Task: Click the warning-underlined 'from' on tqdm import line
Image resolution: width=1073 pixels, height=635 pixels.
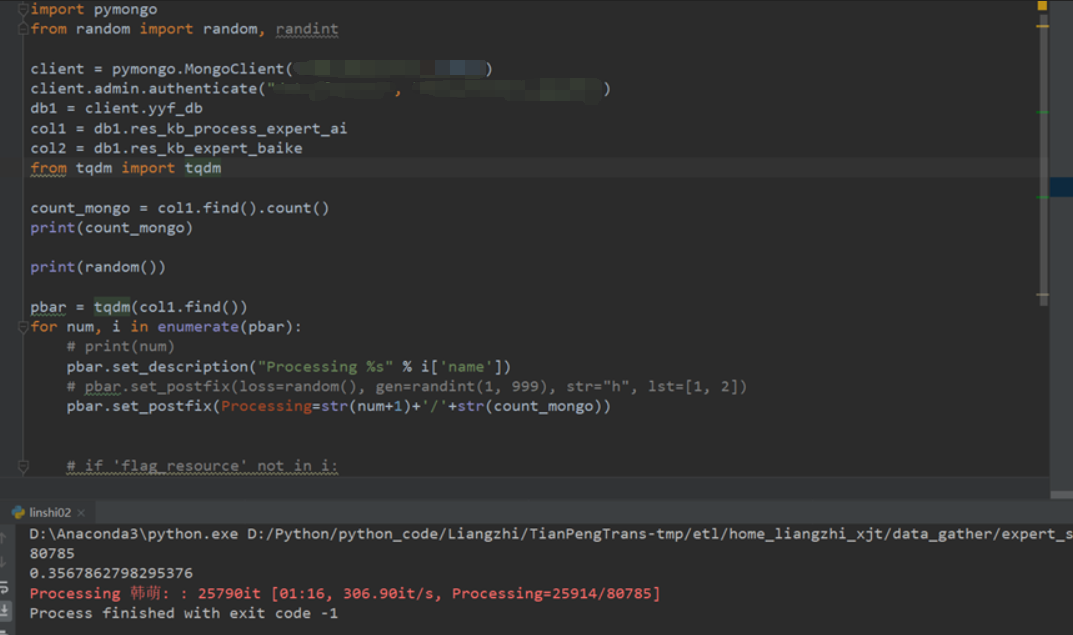Action: (x=48, y=168)
